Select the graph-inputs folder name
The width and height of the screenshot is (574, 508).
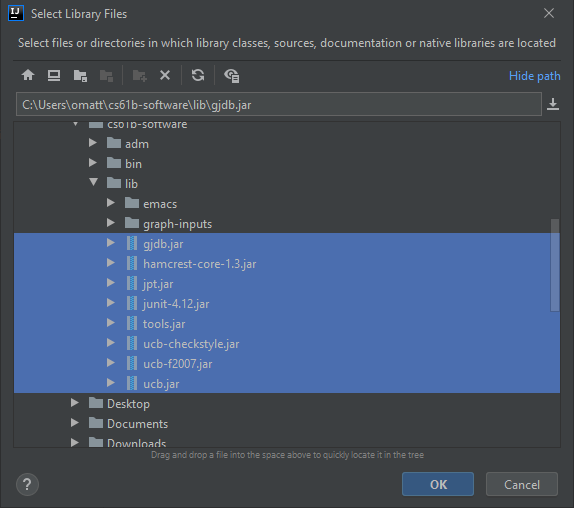(178, 224)
